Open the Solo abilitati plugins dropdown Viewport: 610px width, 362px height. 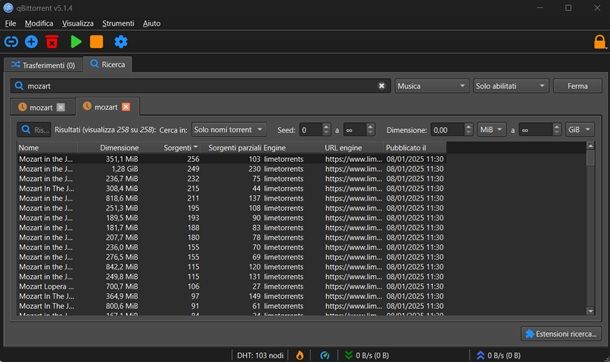point(511,86)
